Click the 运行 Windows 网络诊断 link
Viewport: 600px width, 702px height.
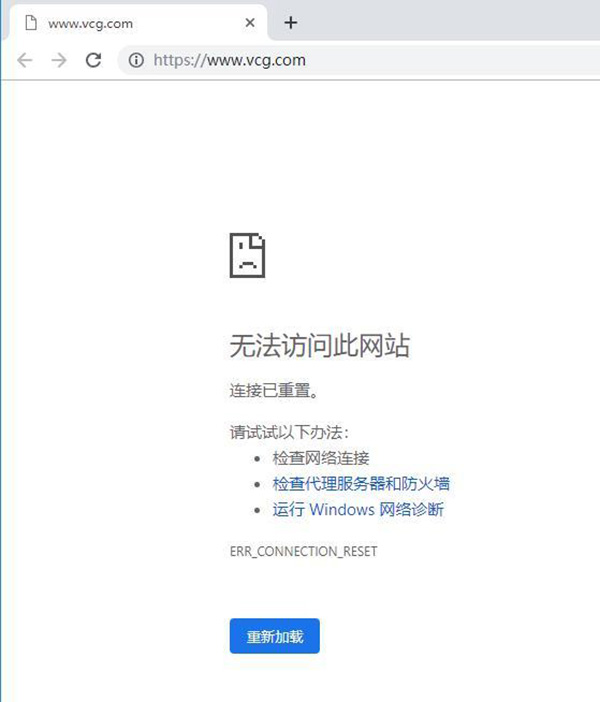pos(358,510)
